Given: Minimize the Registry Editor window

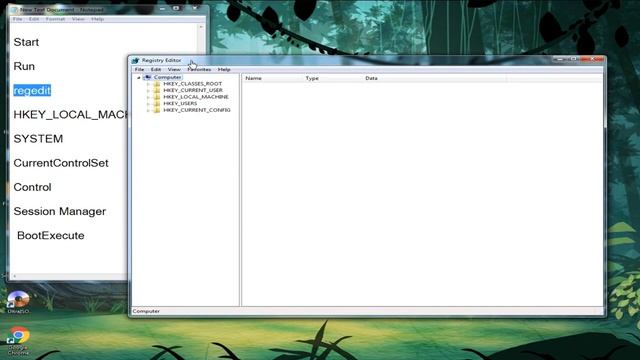Looking at the screenshot, I should (560, 59).
